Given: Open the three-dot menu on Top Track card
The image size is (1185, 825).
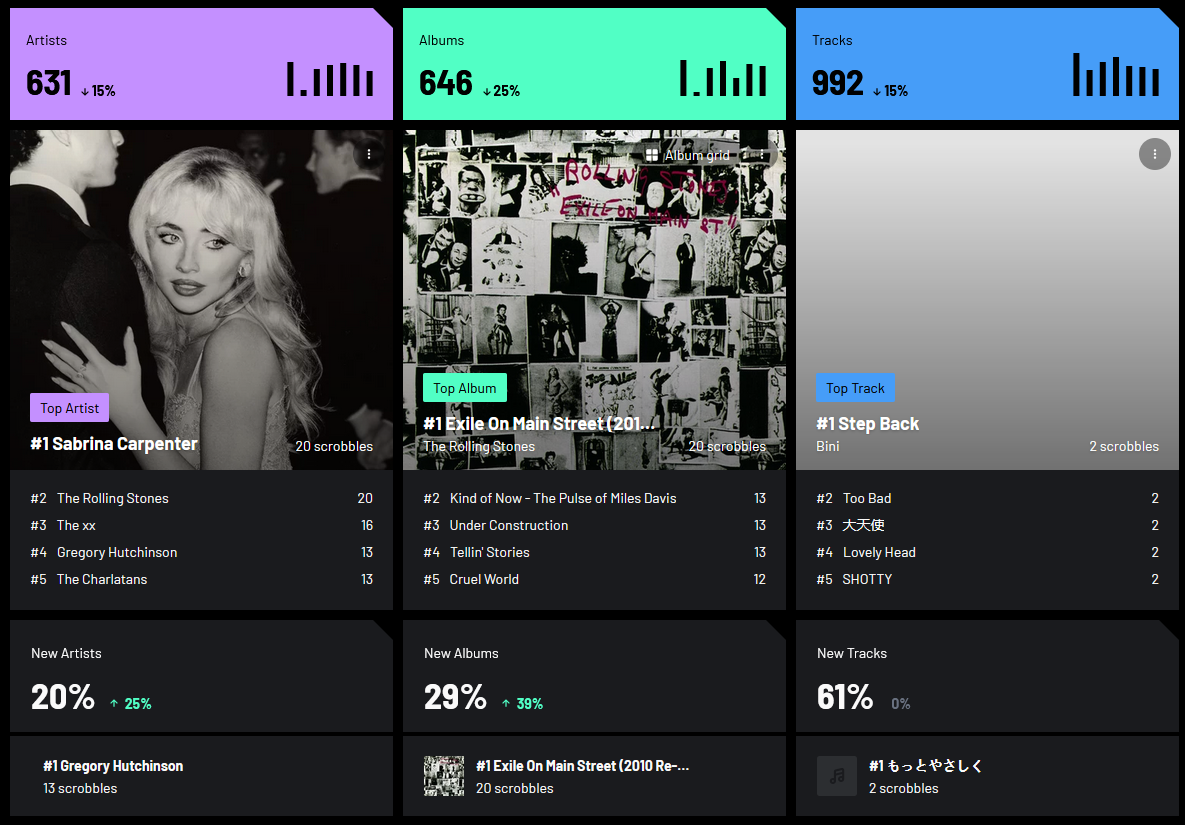Looking at the screenshot, I should pos(1154,154).
